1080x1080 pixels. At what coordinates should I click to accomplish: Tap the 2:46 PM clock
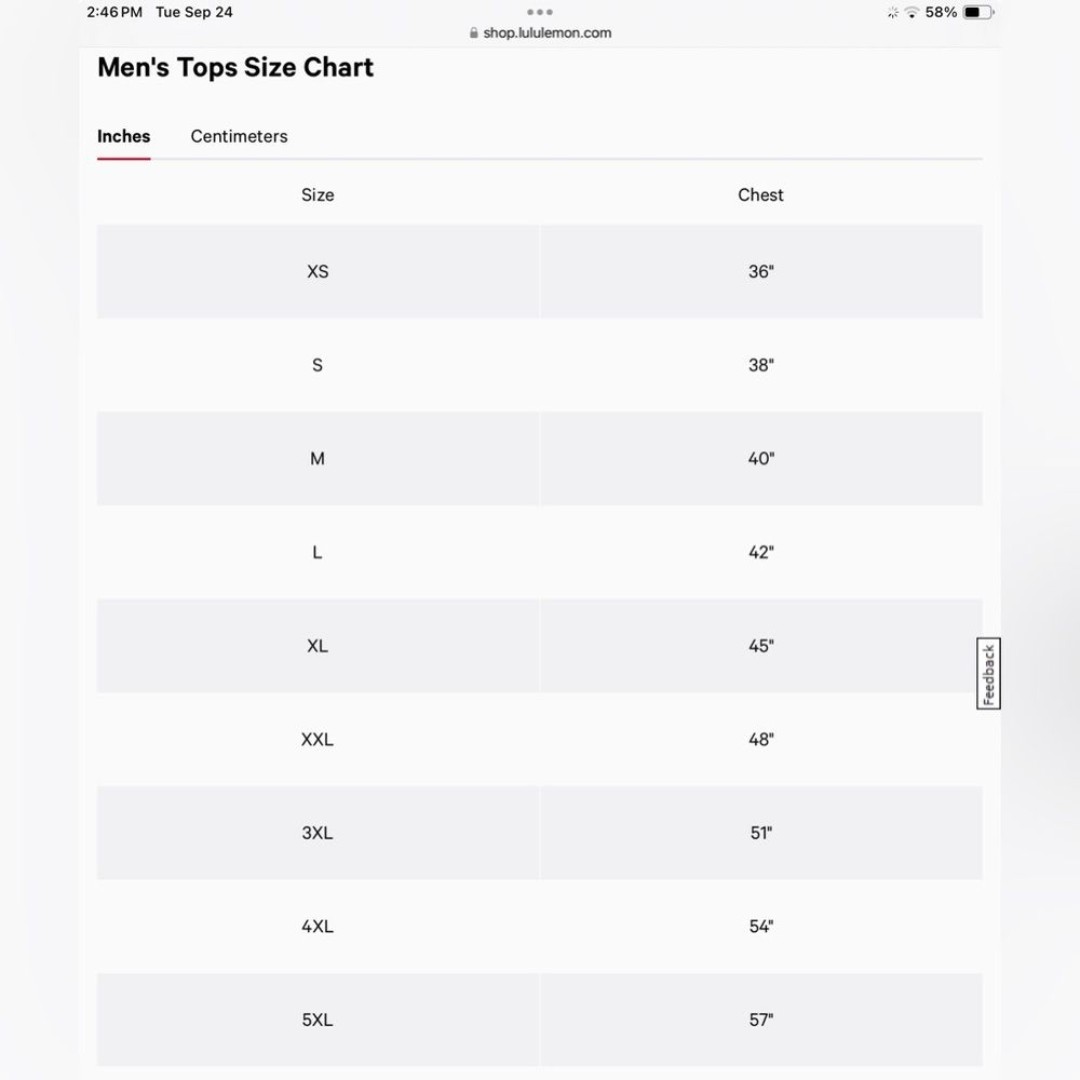point(114,12)
